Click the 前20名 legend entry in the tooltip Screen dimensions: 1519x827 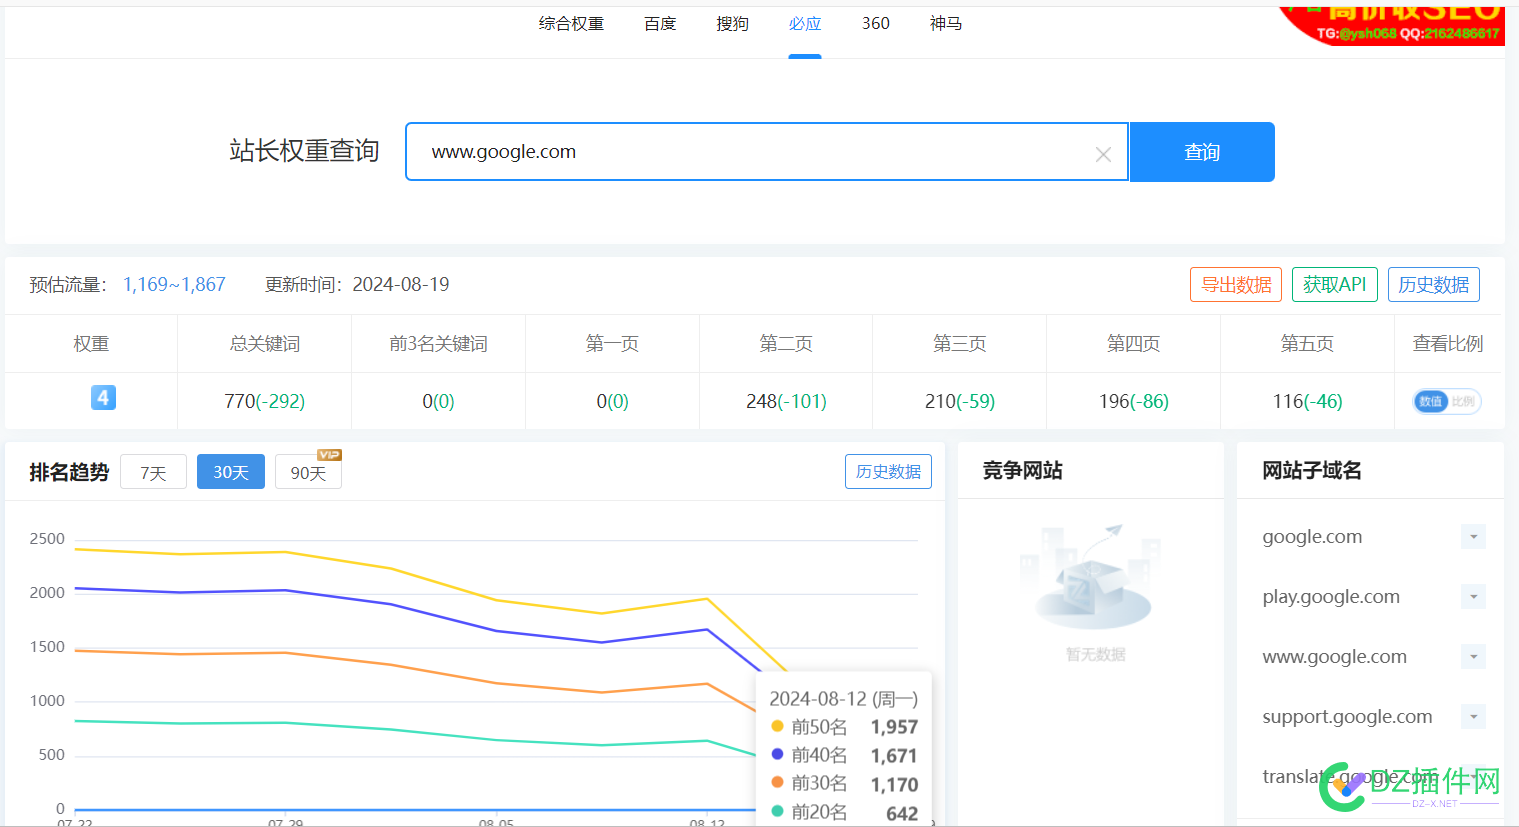[844, 812]
